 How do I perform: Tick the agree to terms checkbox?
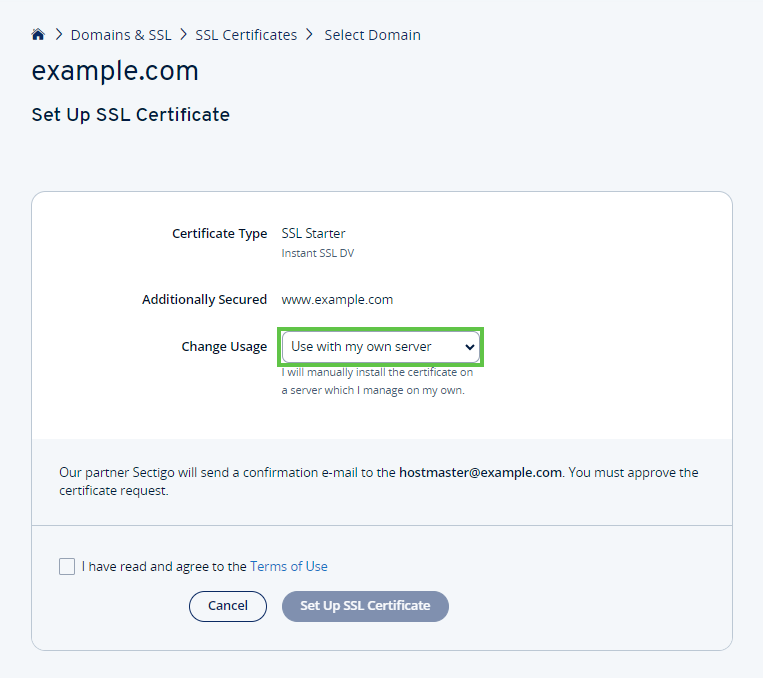(67, 567)
